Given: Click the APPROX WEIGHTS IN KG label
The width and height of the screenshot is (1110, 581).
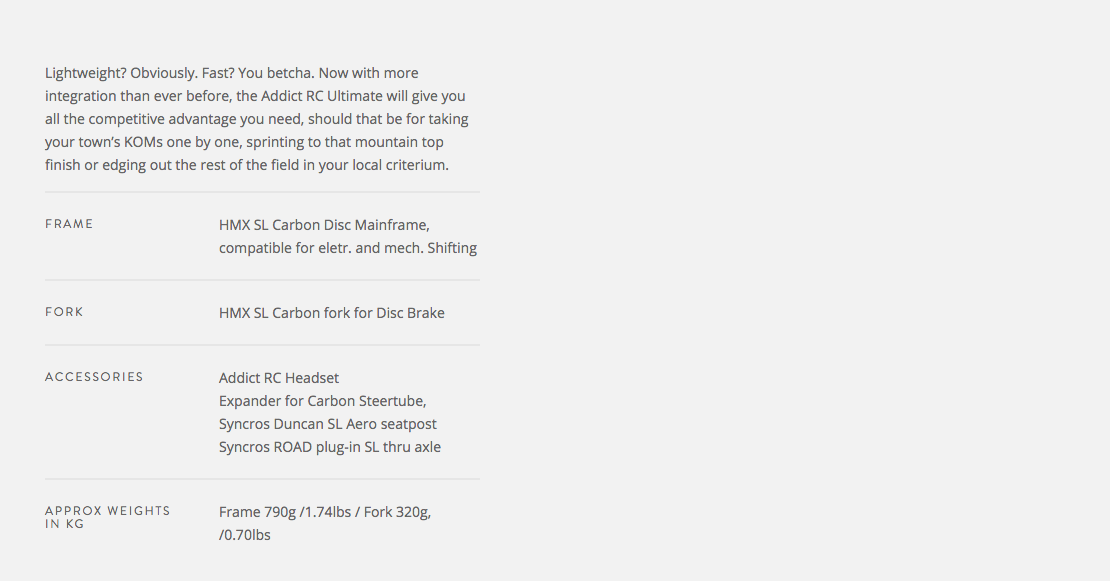Looking at the screenshot, I should (107, 517).
